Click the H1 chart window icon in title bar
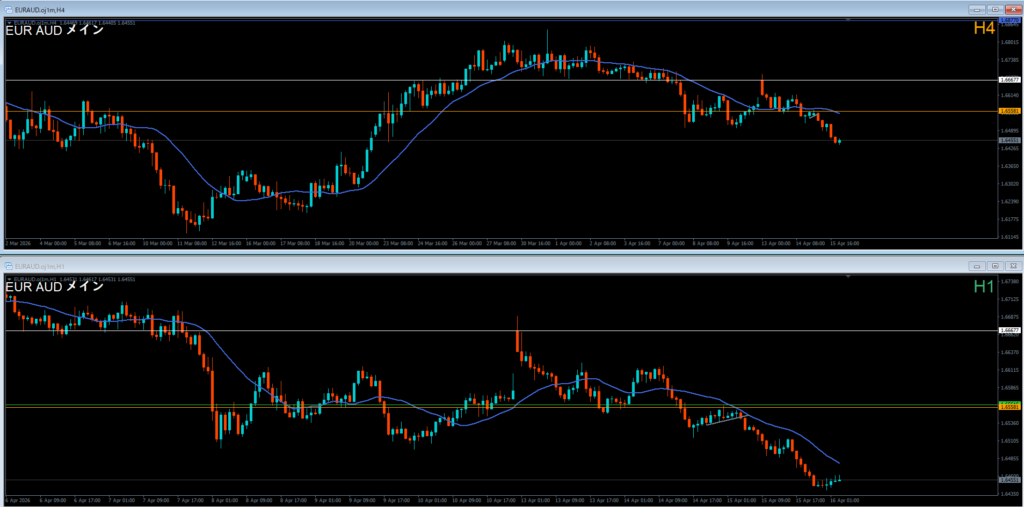This screenshot has height=507, width=1024. coord(7,266)
